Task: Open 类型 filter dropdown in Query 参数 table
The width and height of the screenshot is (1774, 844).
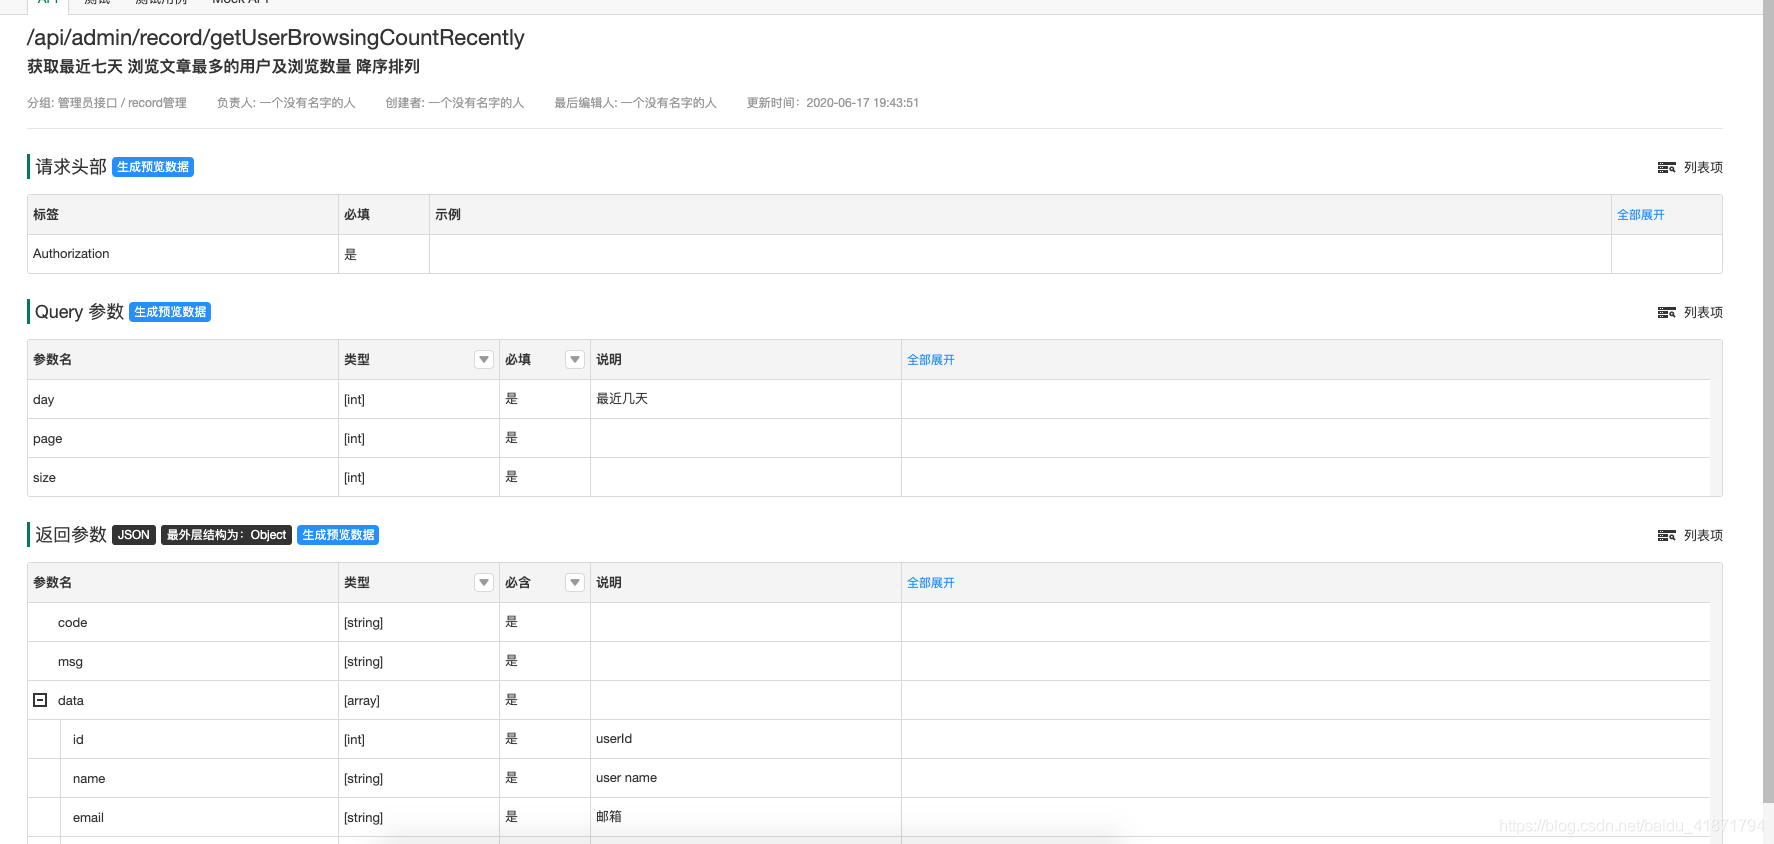Action: click(484, 359)
